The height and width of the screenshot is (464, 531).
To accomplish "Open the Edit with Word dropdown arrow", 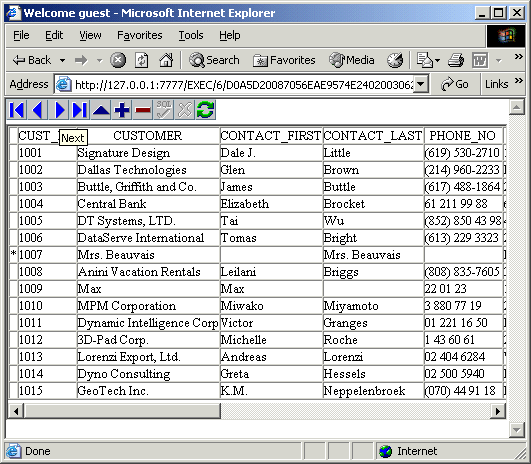I will pyautogui.click(x=498, y=61).
